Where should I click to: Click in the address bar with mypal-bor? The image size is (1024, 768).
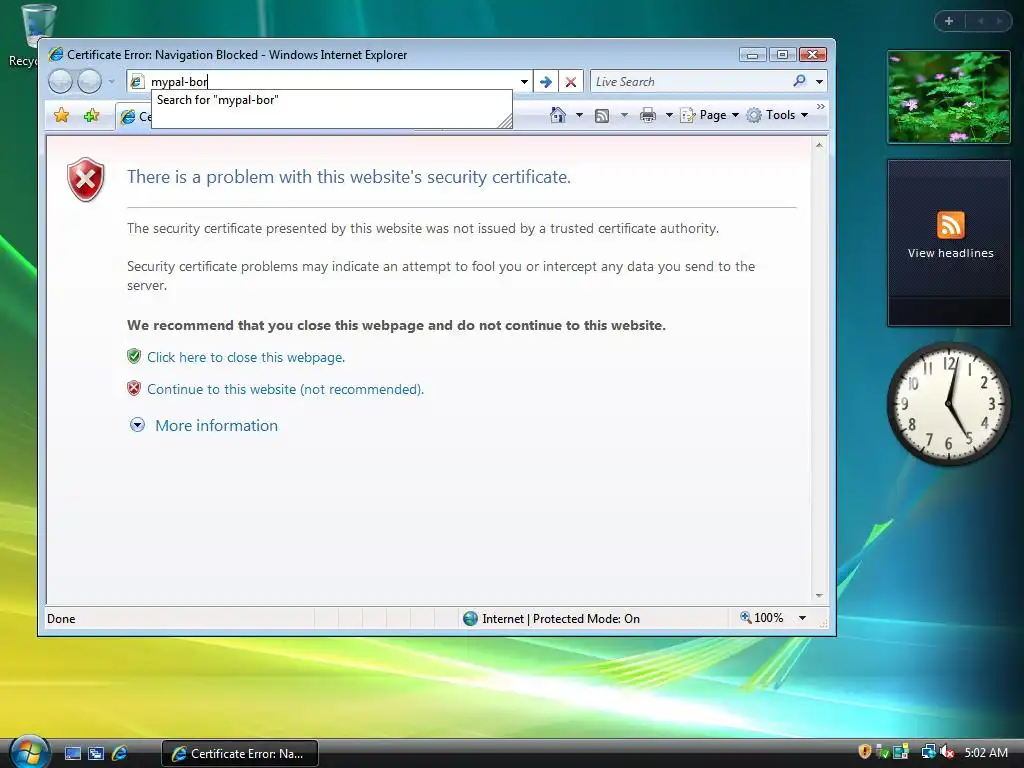point(330,82)
